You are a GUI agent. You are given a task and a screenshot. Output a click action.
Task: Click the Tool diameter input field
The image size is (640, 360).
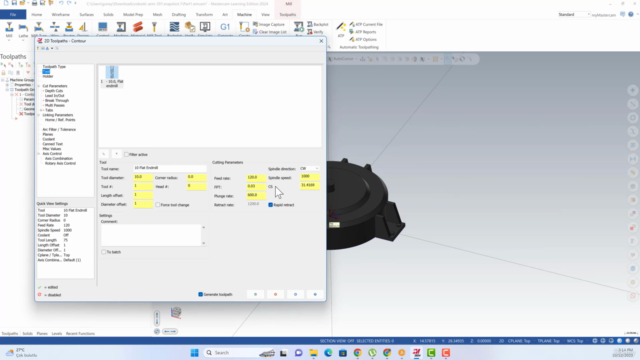point(143,177)
